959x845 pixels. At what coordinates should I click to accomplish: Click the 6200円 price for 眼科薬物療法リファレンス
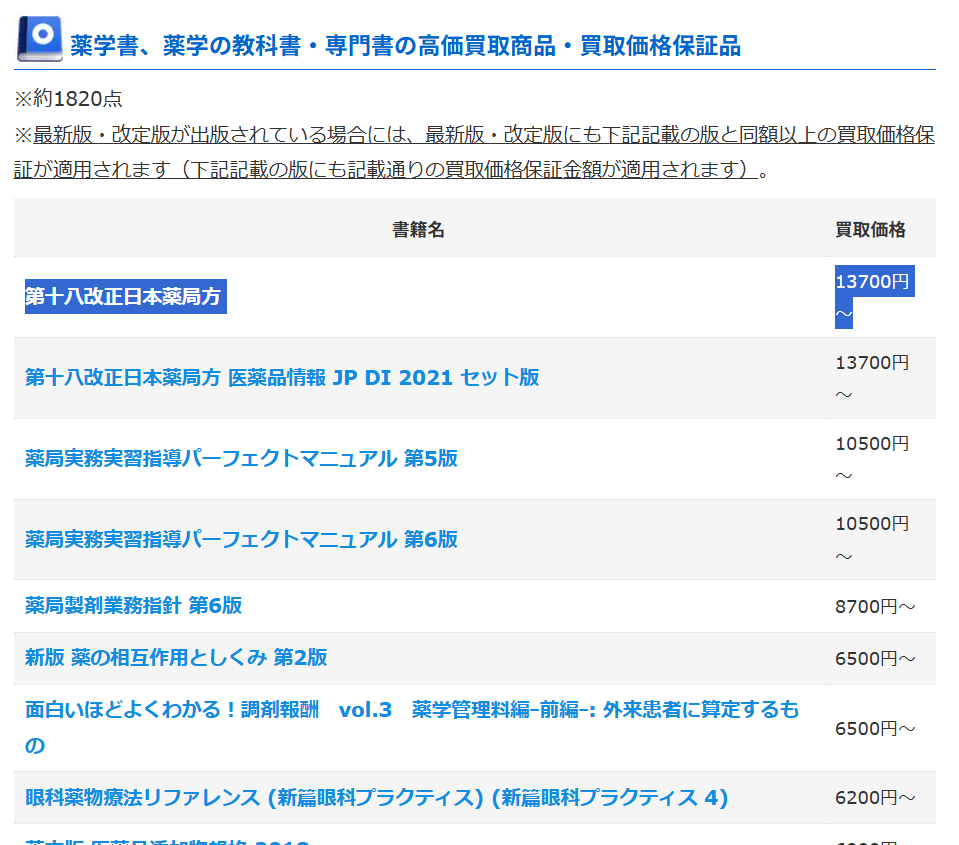click(875, 798)
